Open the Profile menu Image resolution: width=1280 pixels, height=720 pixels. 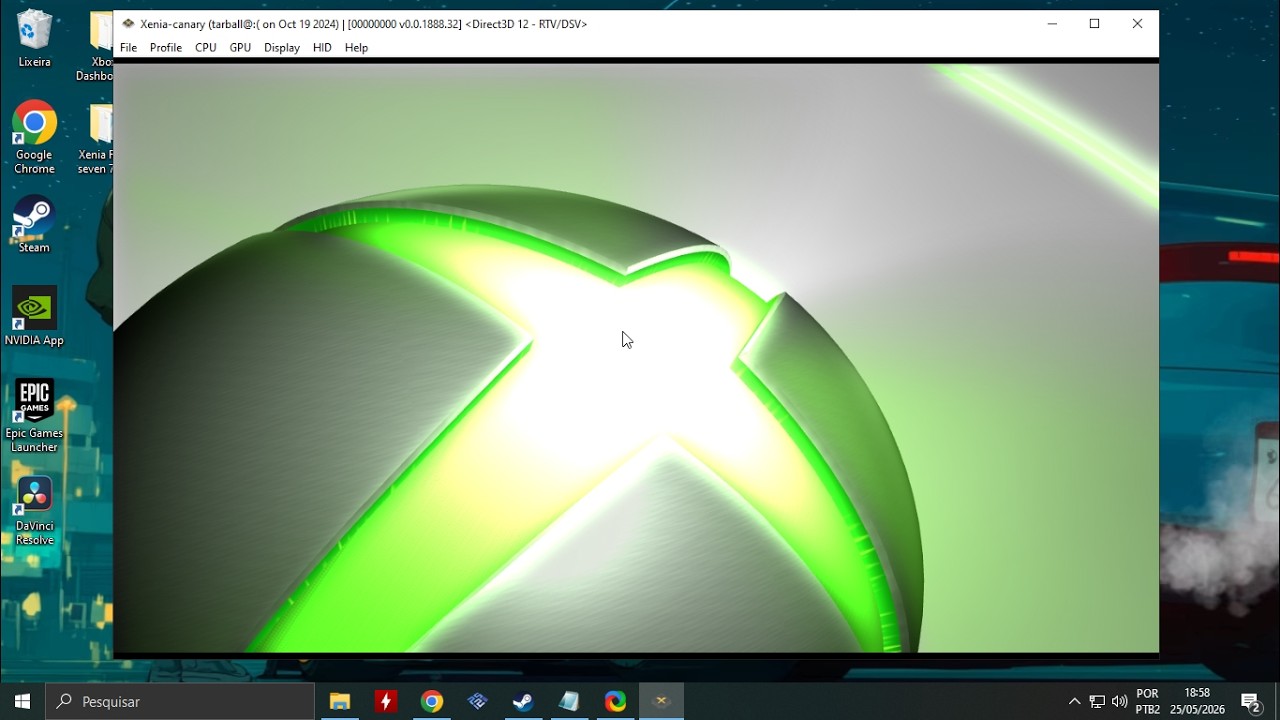pos(166,47)
